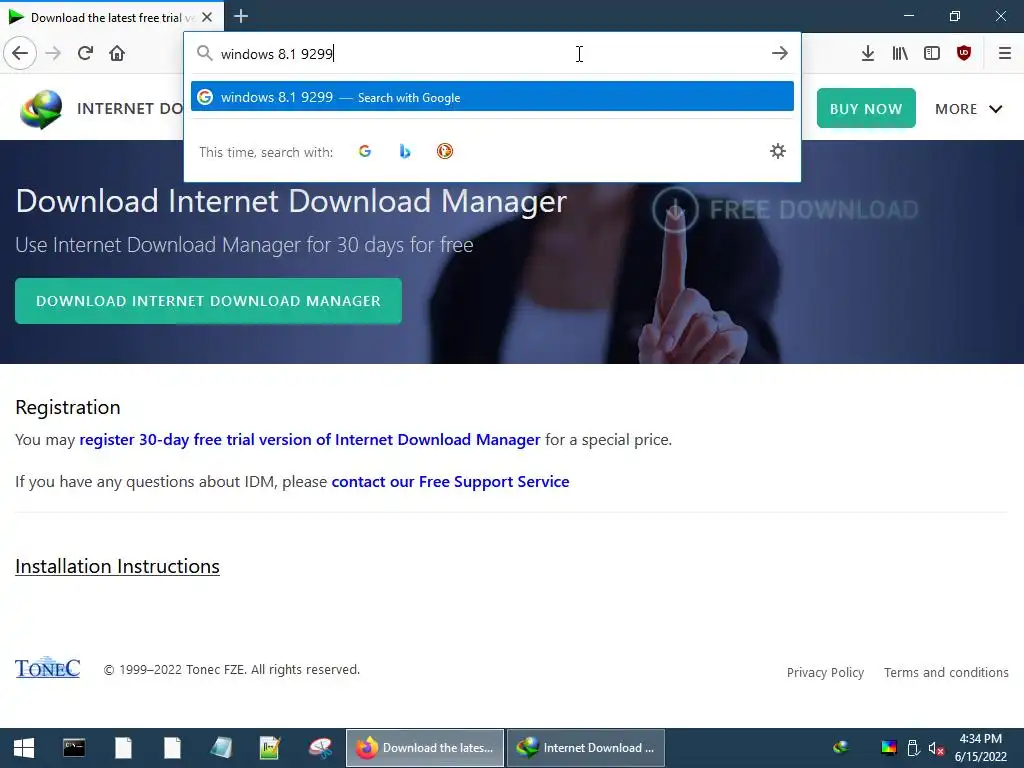The image size is (1024, 768).
Task: Select the Download the latest free trial tab
Action: pyautogui.click(x=112, y=17)
